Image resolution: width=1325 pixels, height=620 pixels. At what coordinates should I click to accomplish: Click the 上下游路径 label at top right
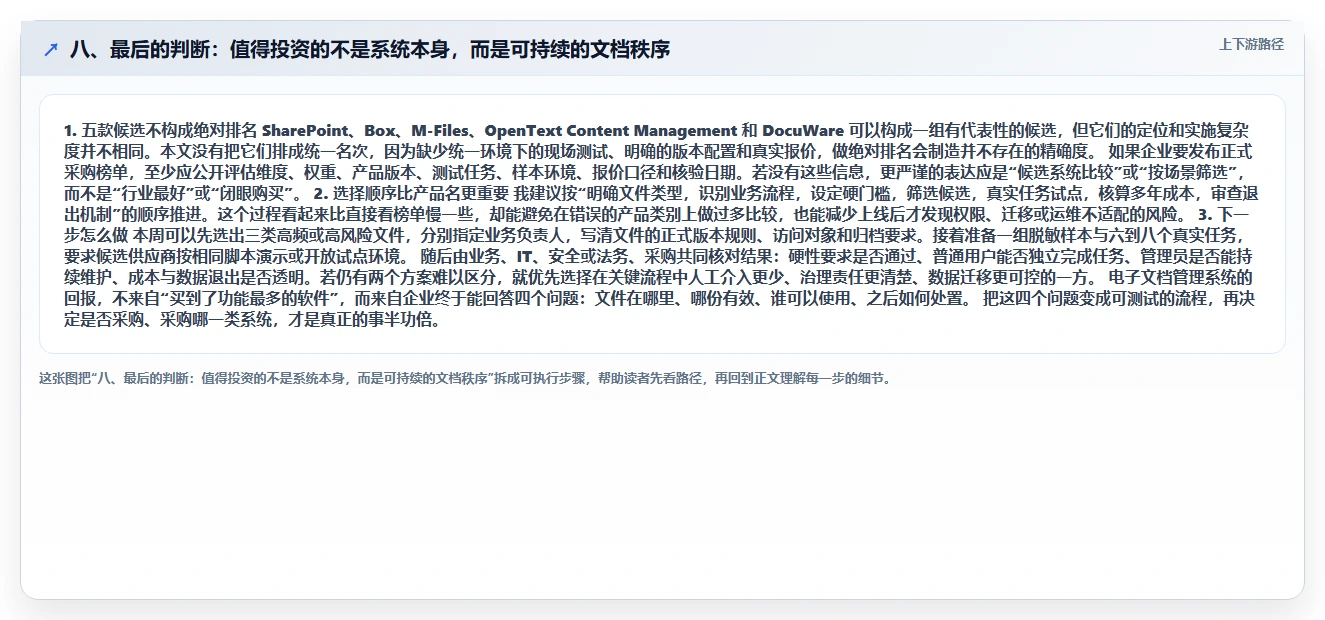[x=1251, y=44]
